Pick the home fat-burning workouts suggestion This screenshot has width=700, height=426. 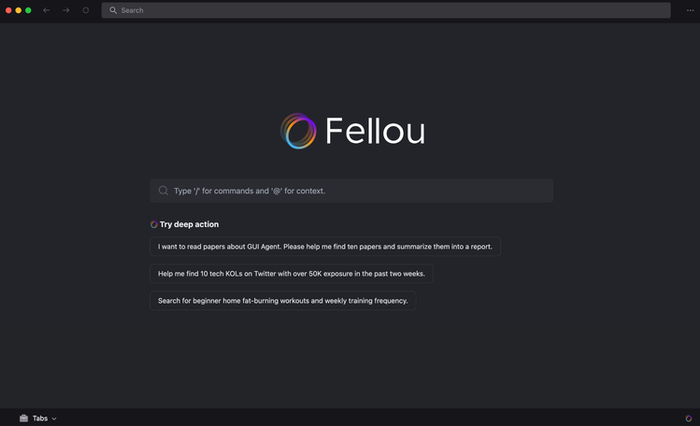(282, 300)
